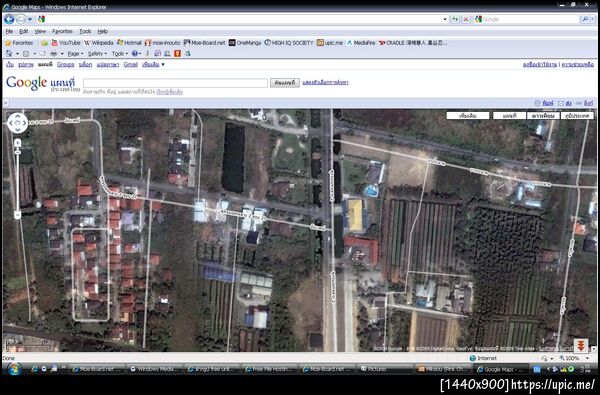Expand the Page command dropdown
Image resolution: width=600 pixels, height=395 pixels.
click(x=75, y=54)
